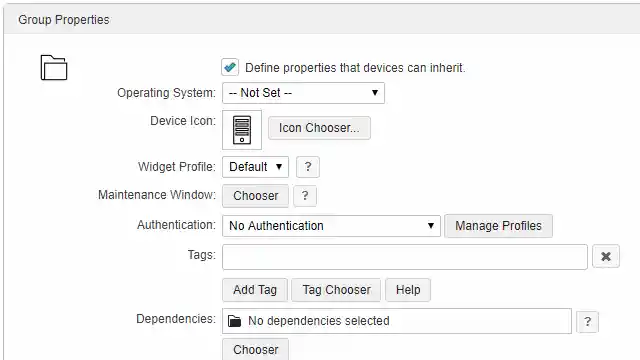Click the Icon Chooser button

[x=319, y=128]
